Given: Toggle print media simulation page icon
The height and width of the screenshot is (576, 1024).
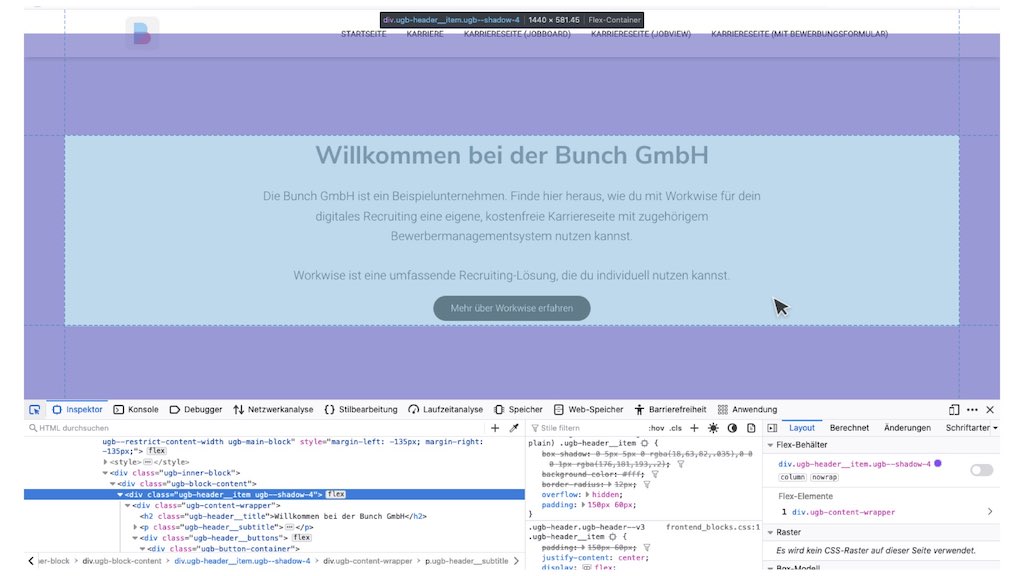Looking at the screenshot, I should pyautogui.click(x=751, y=428).
